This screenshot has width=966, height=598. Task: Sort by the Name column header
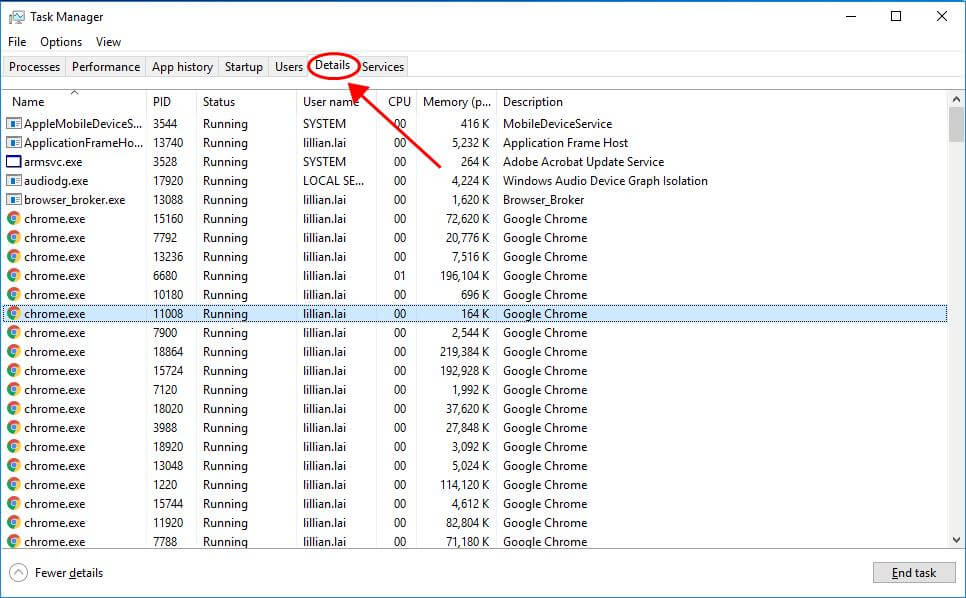pos(75,102)
